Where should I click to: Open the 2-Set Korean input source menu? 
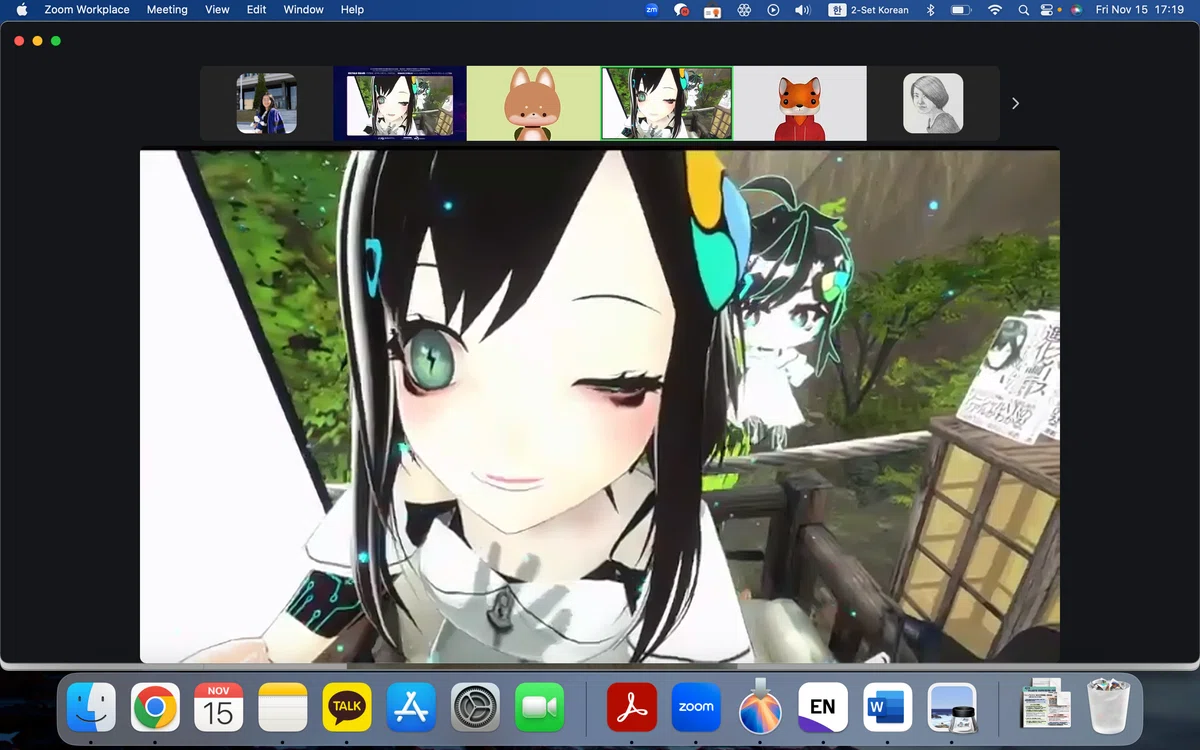click(869, 9)
